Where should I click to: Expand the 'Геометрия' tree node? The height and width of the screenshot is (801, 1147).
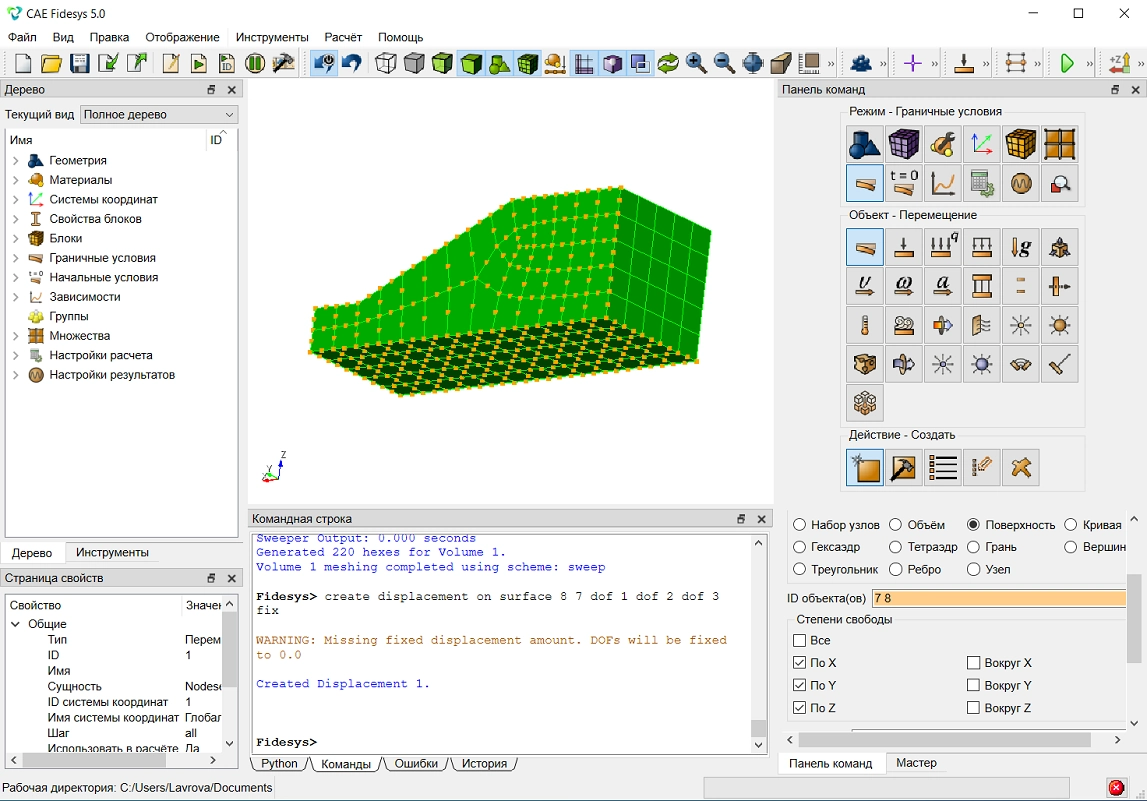click(15, 160)
